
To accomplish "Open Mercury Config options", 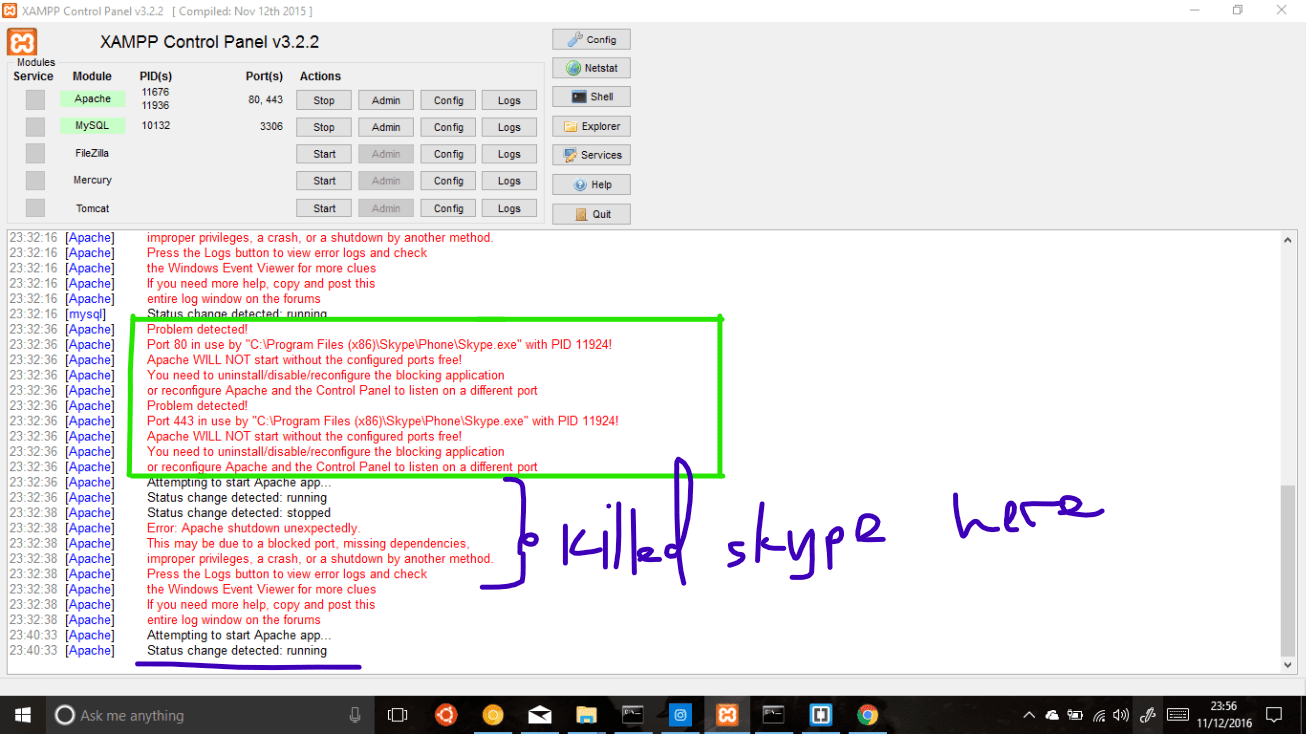I will coord(448,181).
